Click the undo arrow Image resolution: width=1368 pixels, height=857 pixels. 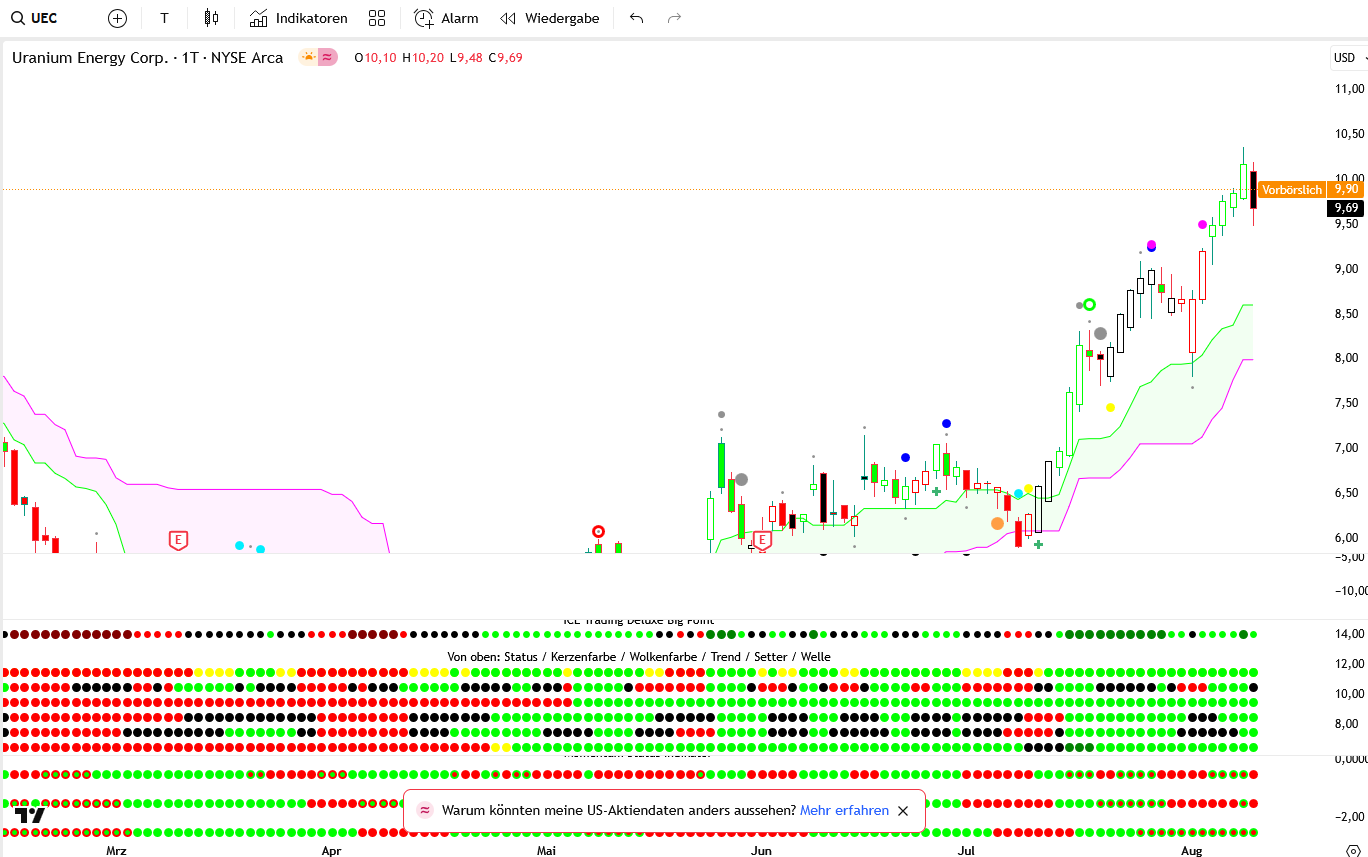click(x=636, y=18)
